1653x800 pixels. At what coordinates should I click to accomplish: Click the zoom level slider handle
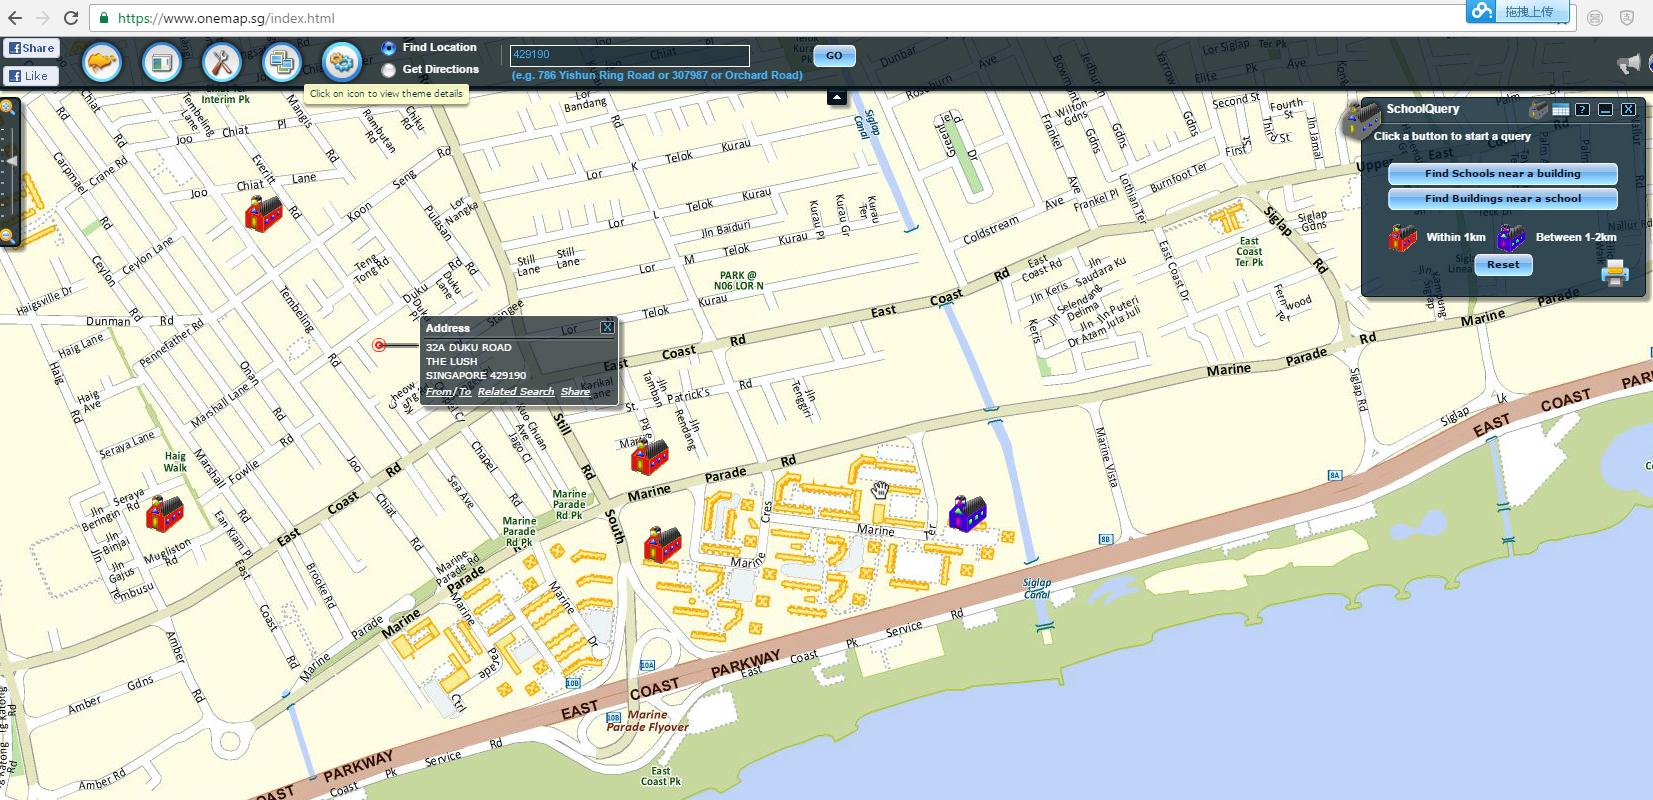click(x=11, y=161)
